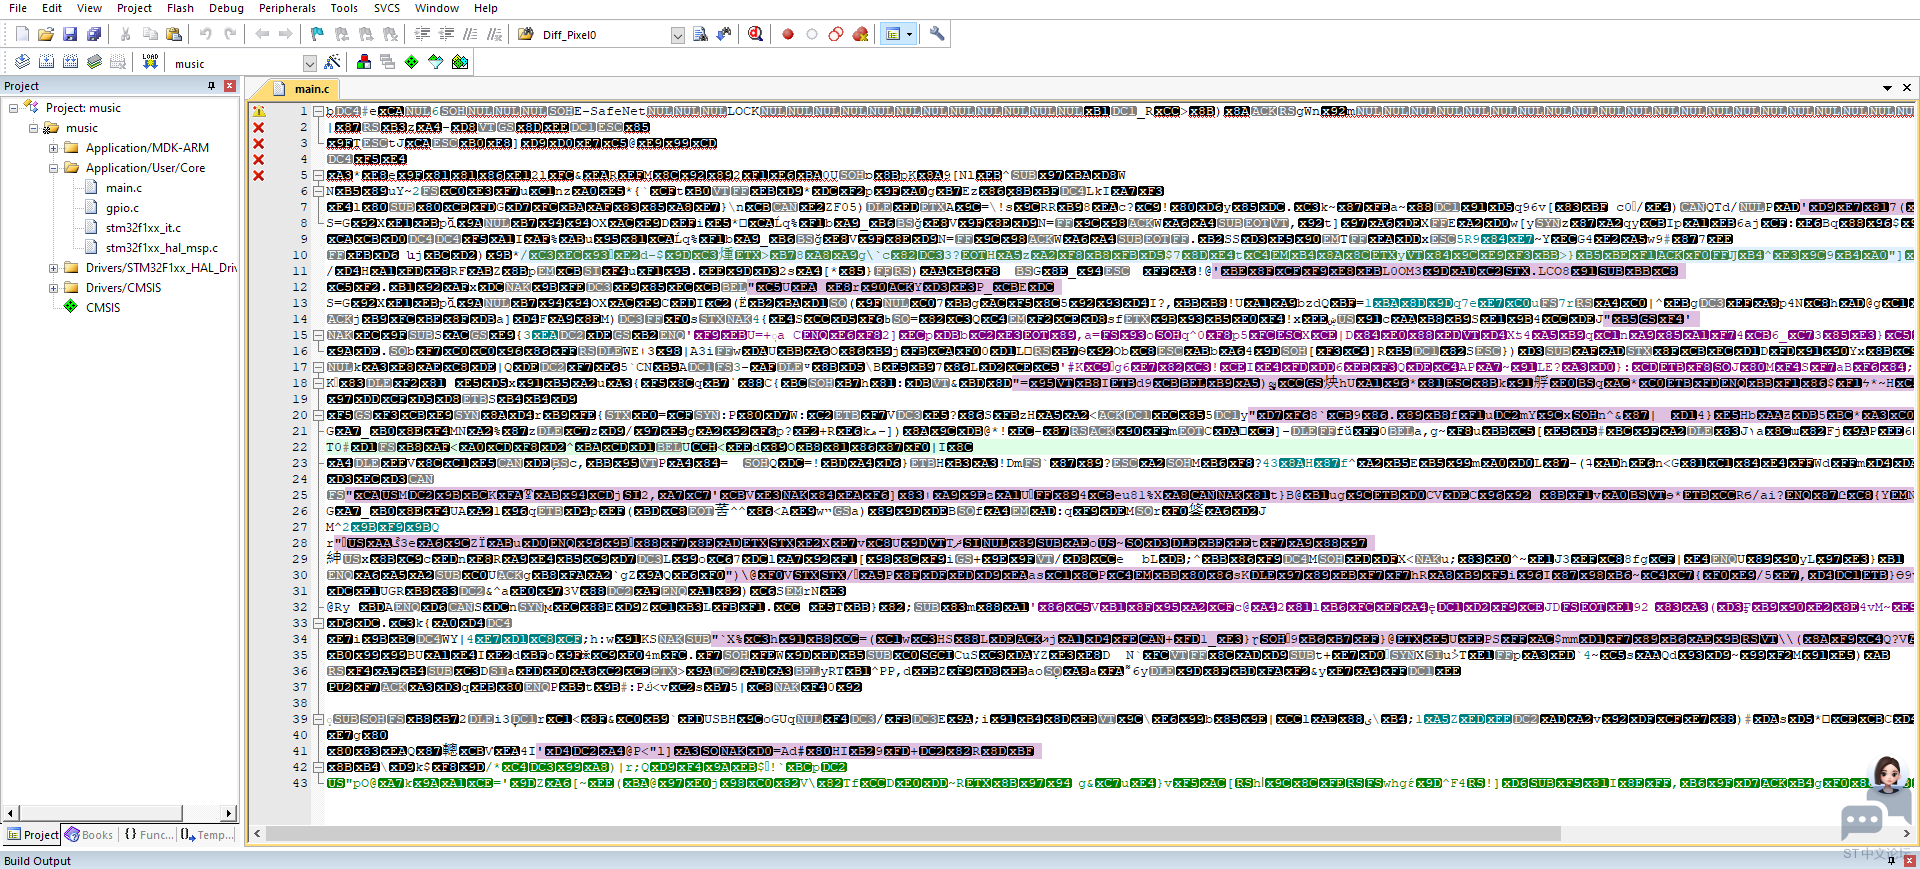Collapse the Application/User/Core folder

click(x=54, y=168)
